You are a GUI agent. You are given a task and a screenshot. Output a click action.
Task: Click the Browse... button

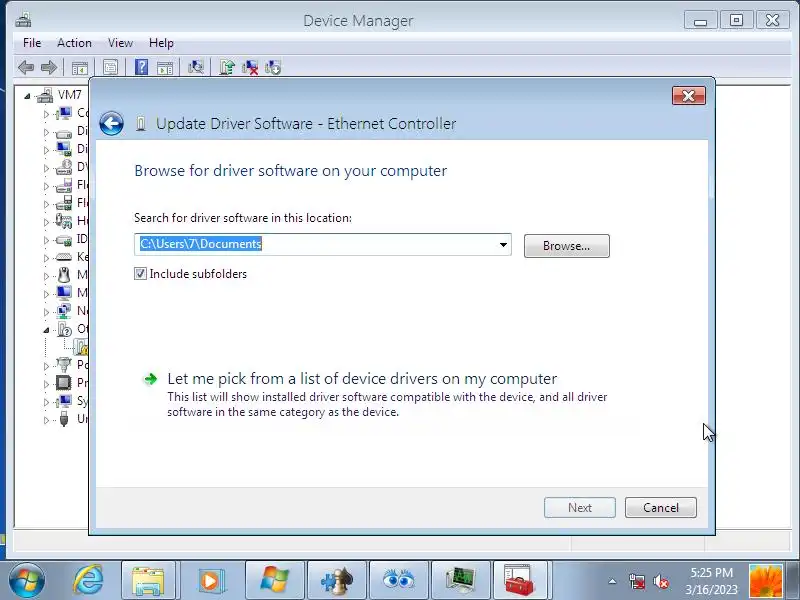[566, 246]
